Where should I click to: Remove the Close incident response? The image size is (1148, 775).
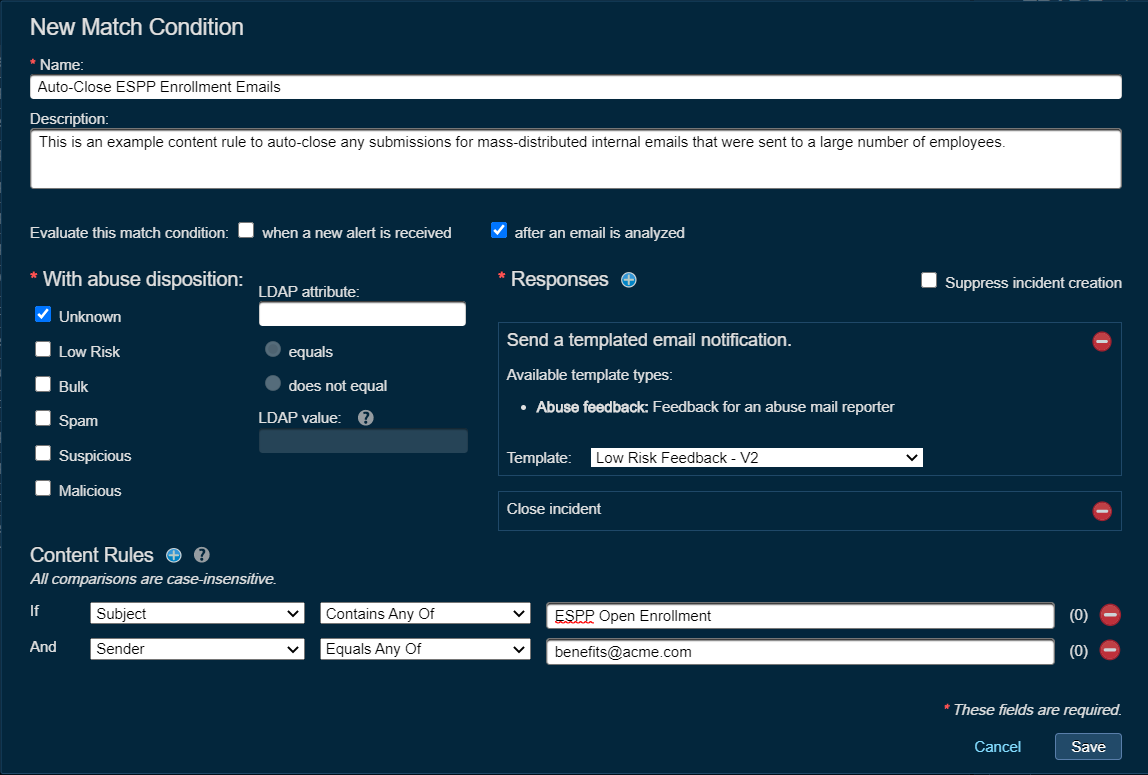click(x=1101, y=511)
